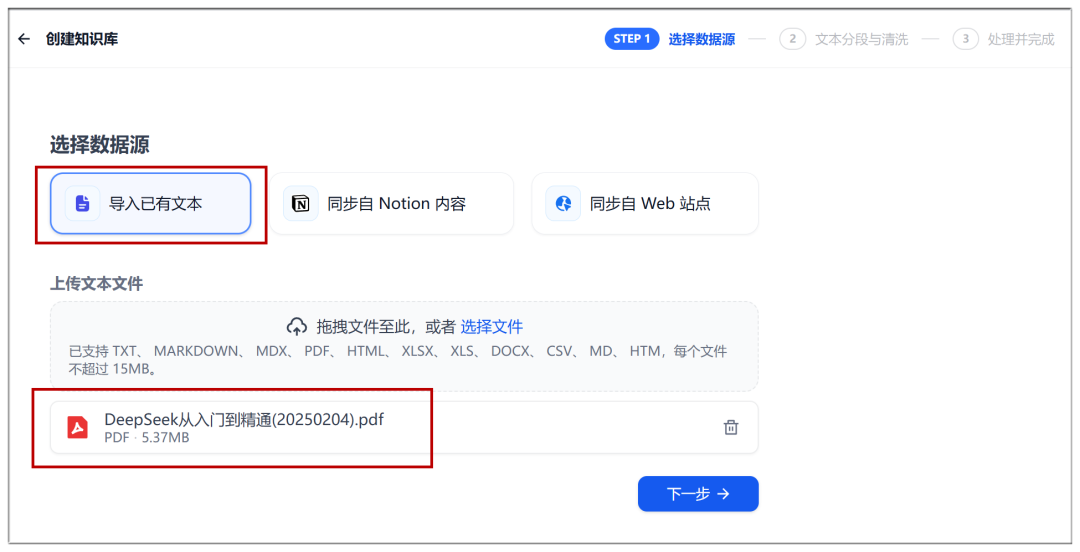
Task: Click the globe icon for Web 站点
Action: 563,203
